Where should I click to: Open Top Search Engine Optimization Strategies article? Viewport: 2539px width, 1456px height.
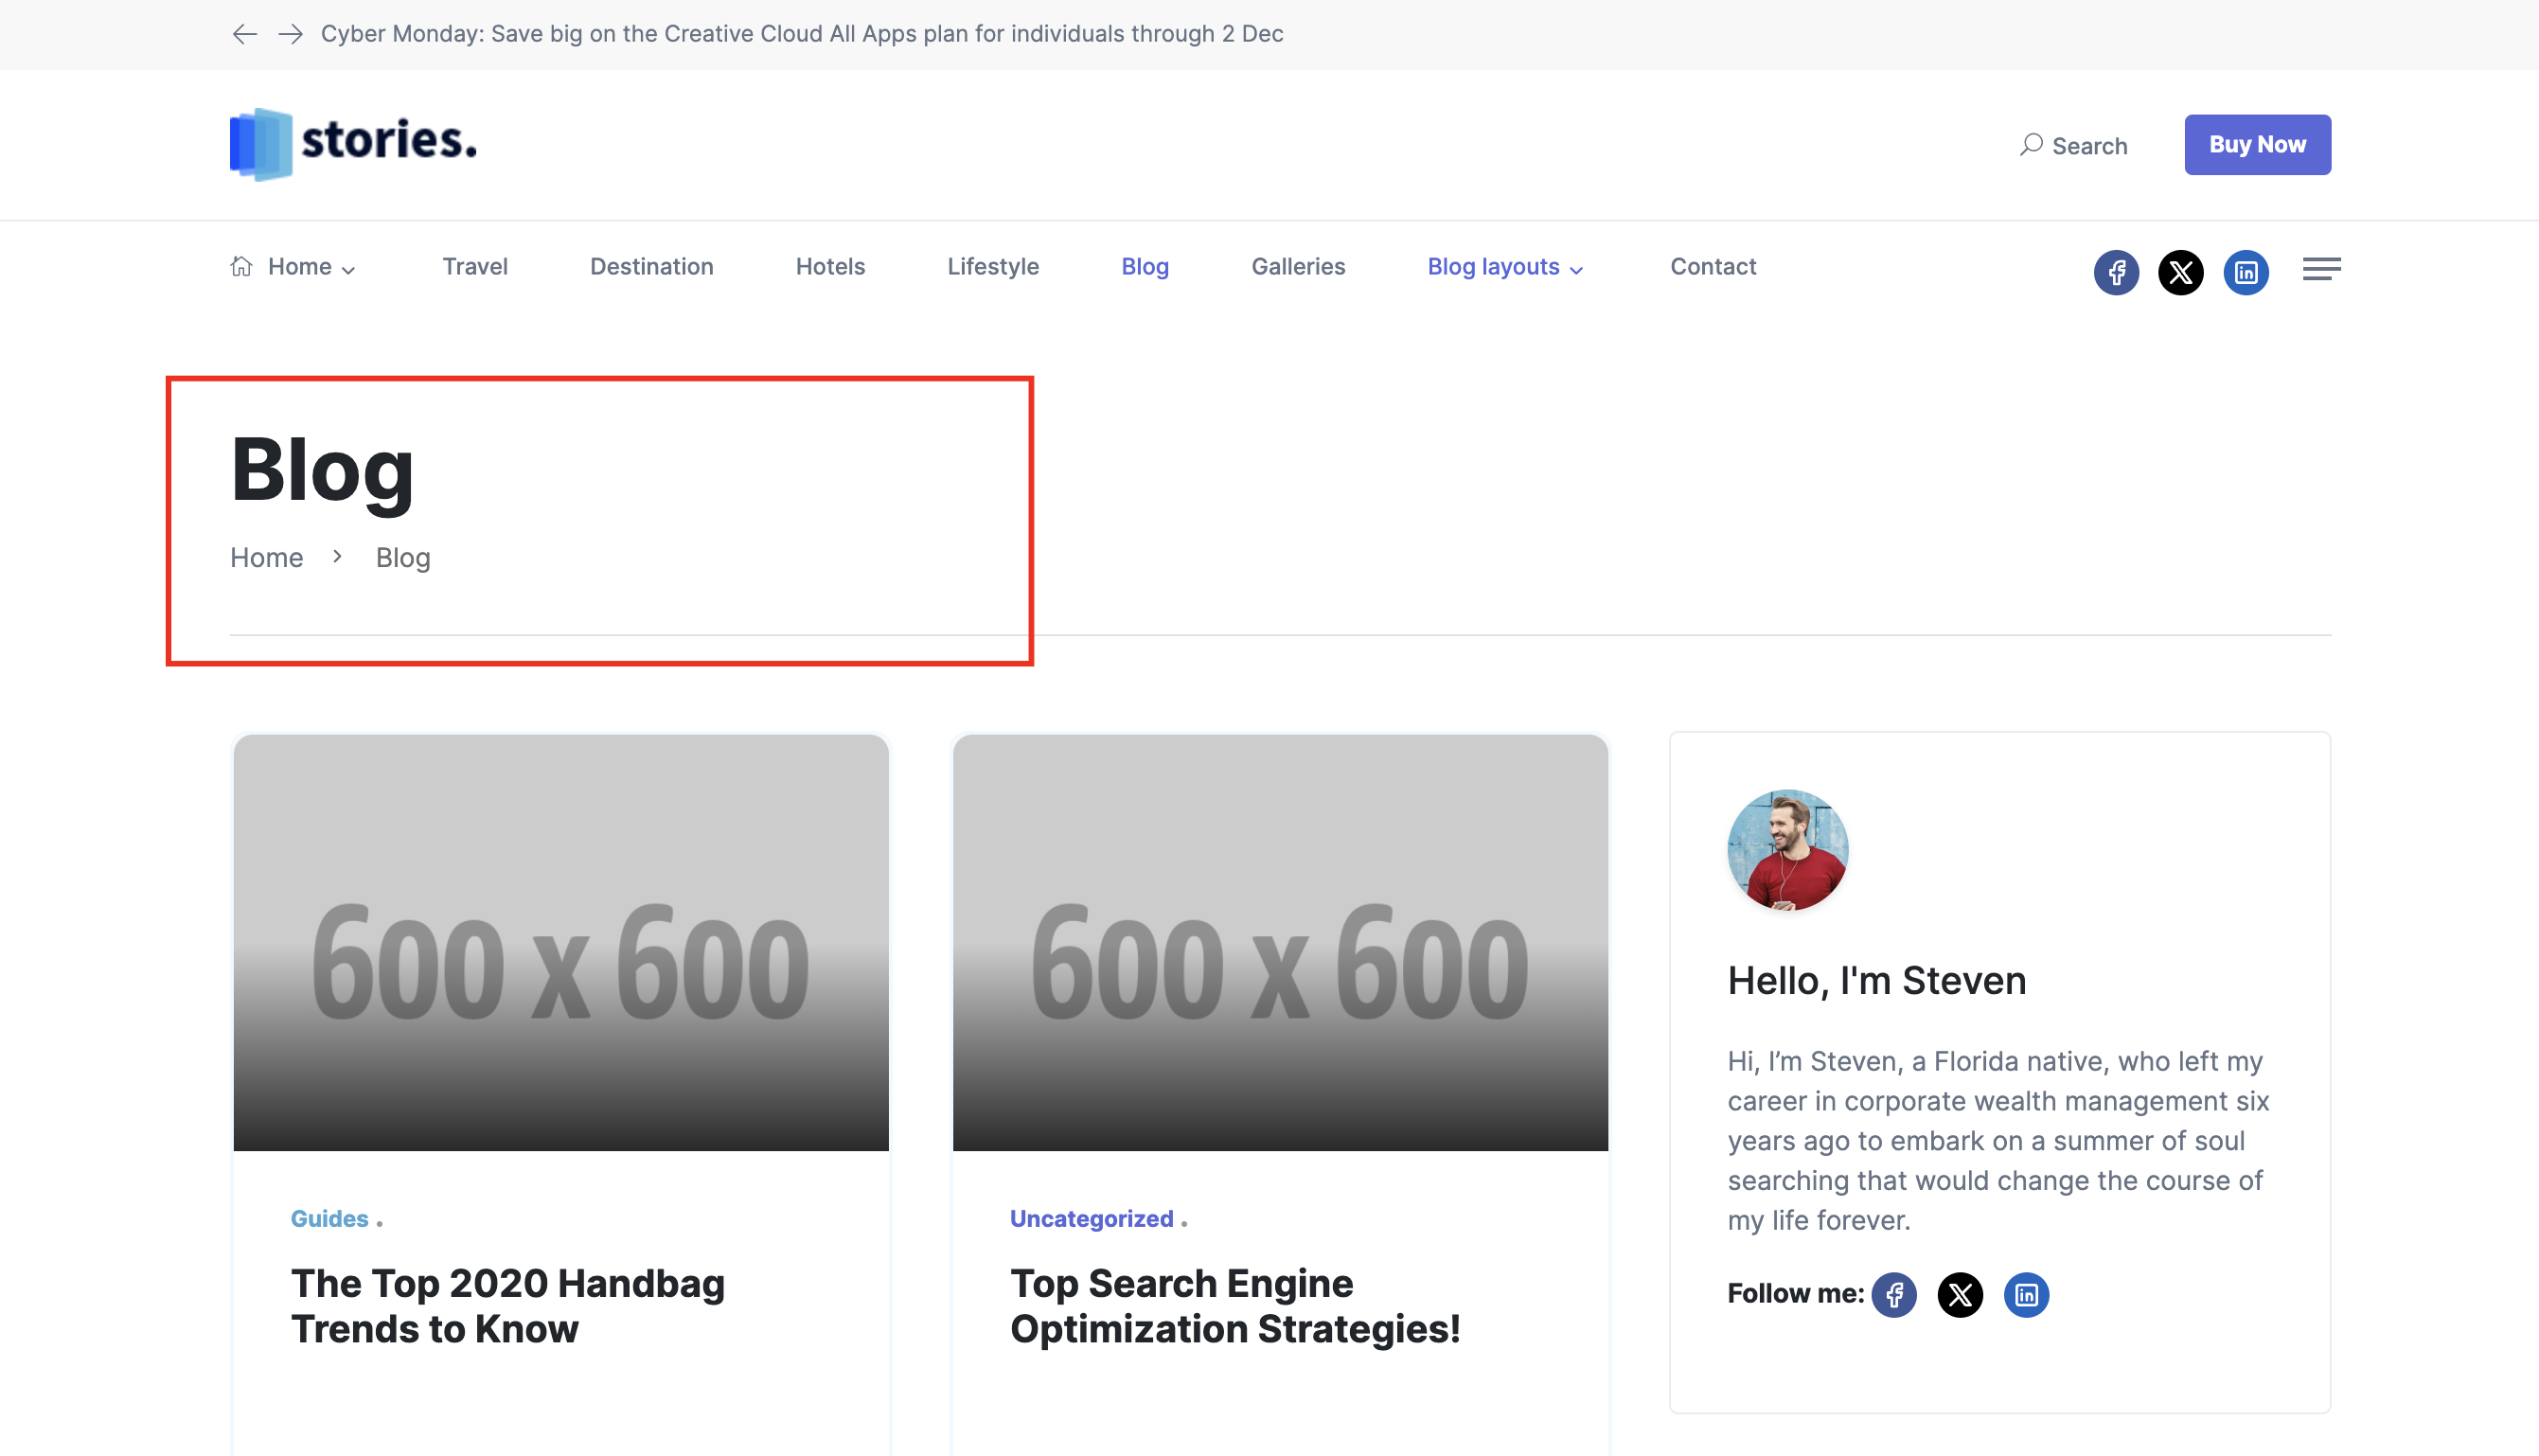(1235, 1306)
